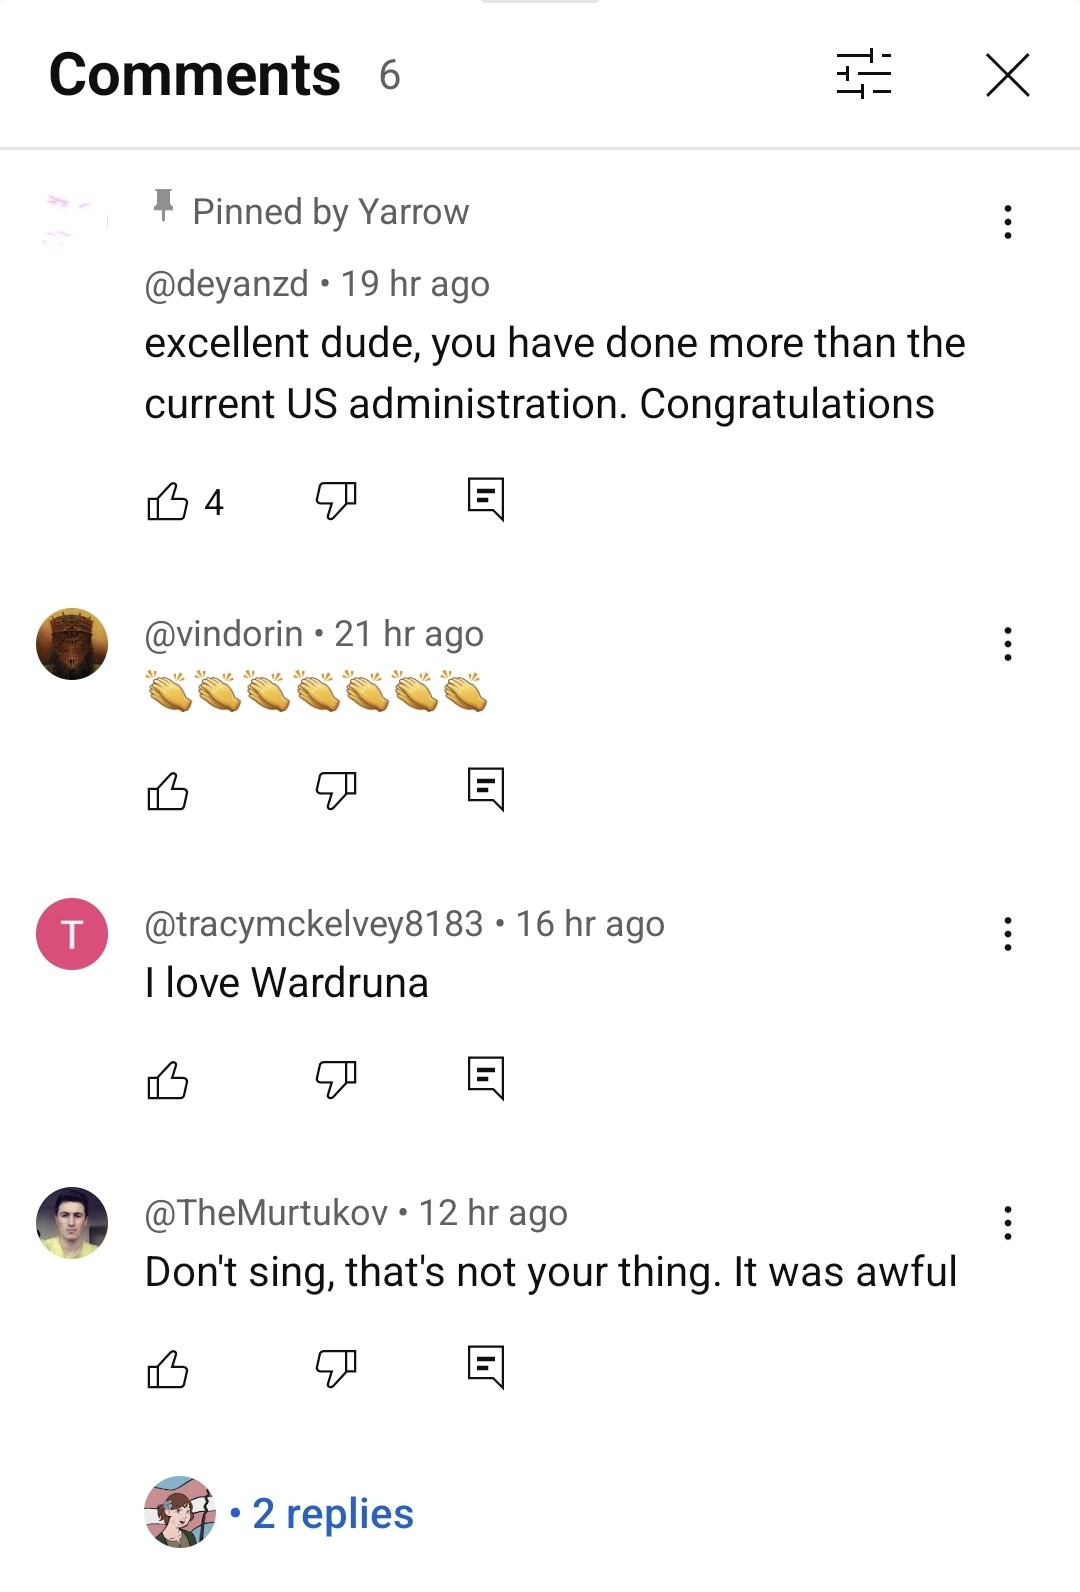Image resolution: width=1080 pixels, height=1592 pixels.
Task: Expand the 2 replies thread
Action: click(x=332, y=1514)
